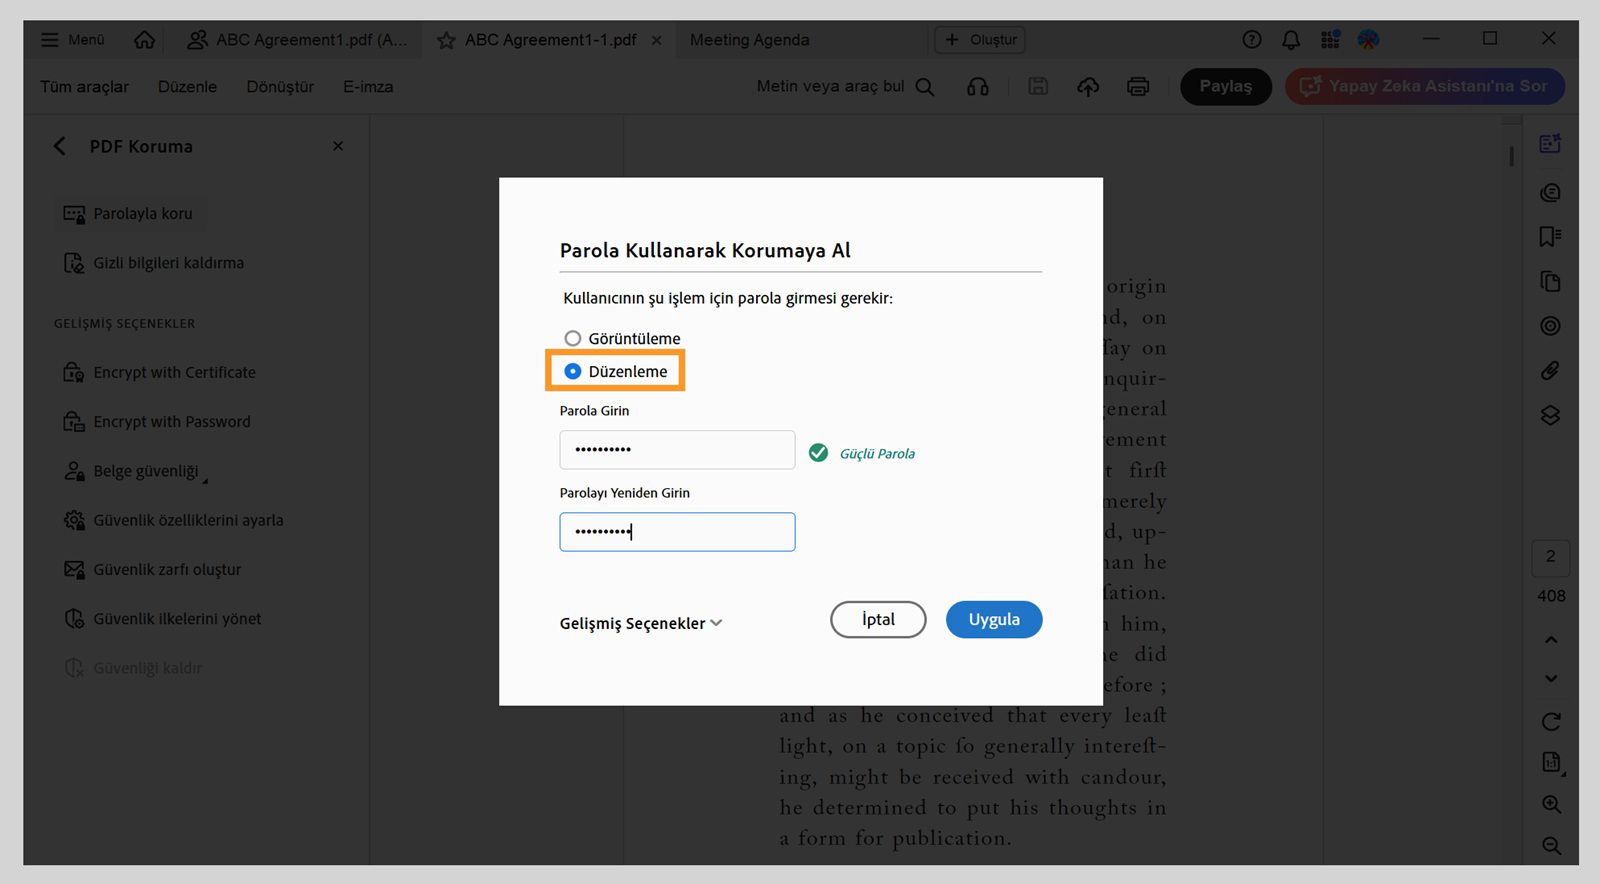Click the headphones read-aloud icon

point(978,87)
